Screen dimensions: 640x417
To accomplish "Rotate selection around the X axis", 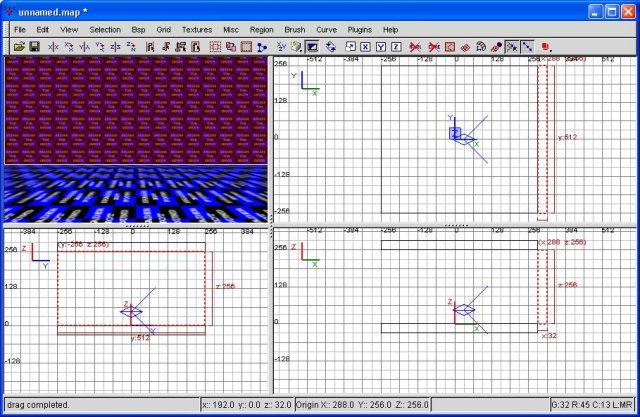I will [69, 47].
